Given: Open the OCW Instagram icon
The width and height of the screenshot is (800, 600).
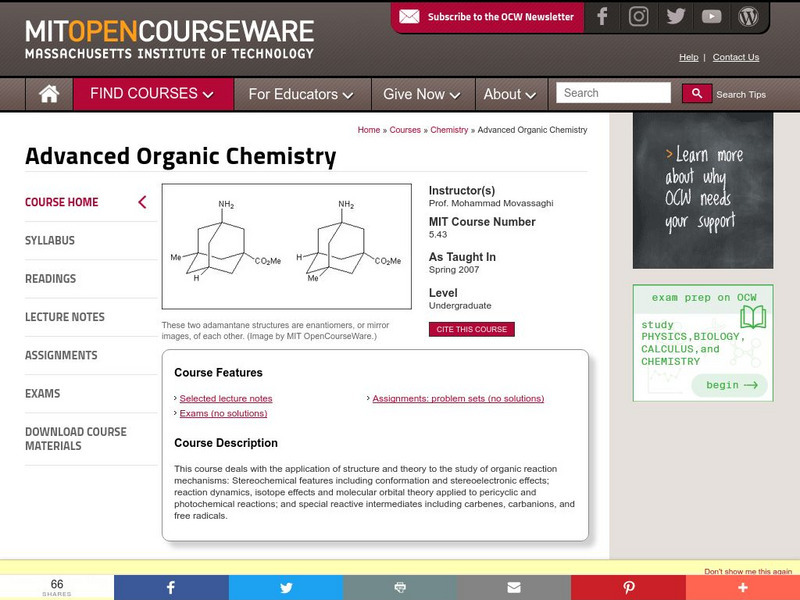Looking at the screenshot, I should [x=638, y=16].
